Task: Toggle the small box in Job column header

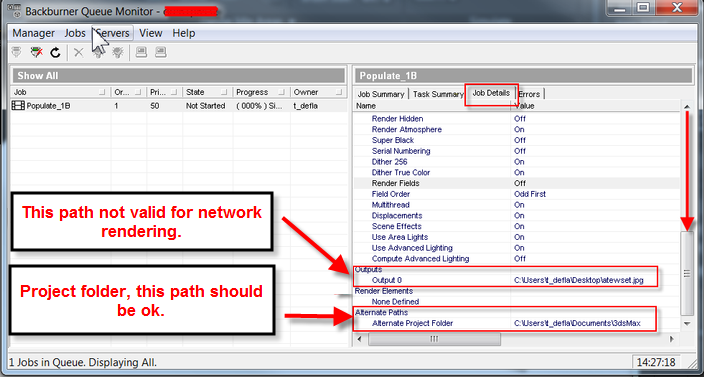Action: (x=102, y=92)
